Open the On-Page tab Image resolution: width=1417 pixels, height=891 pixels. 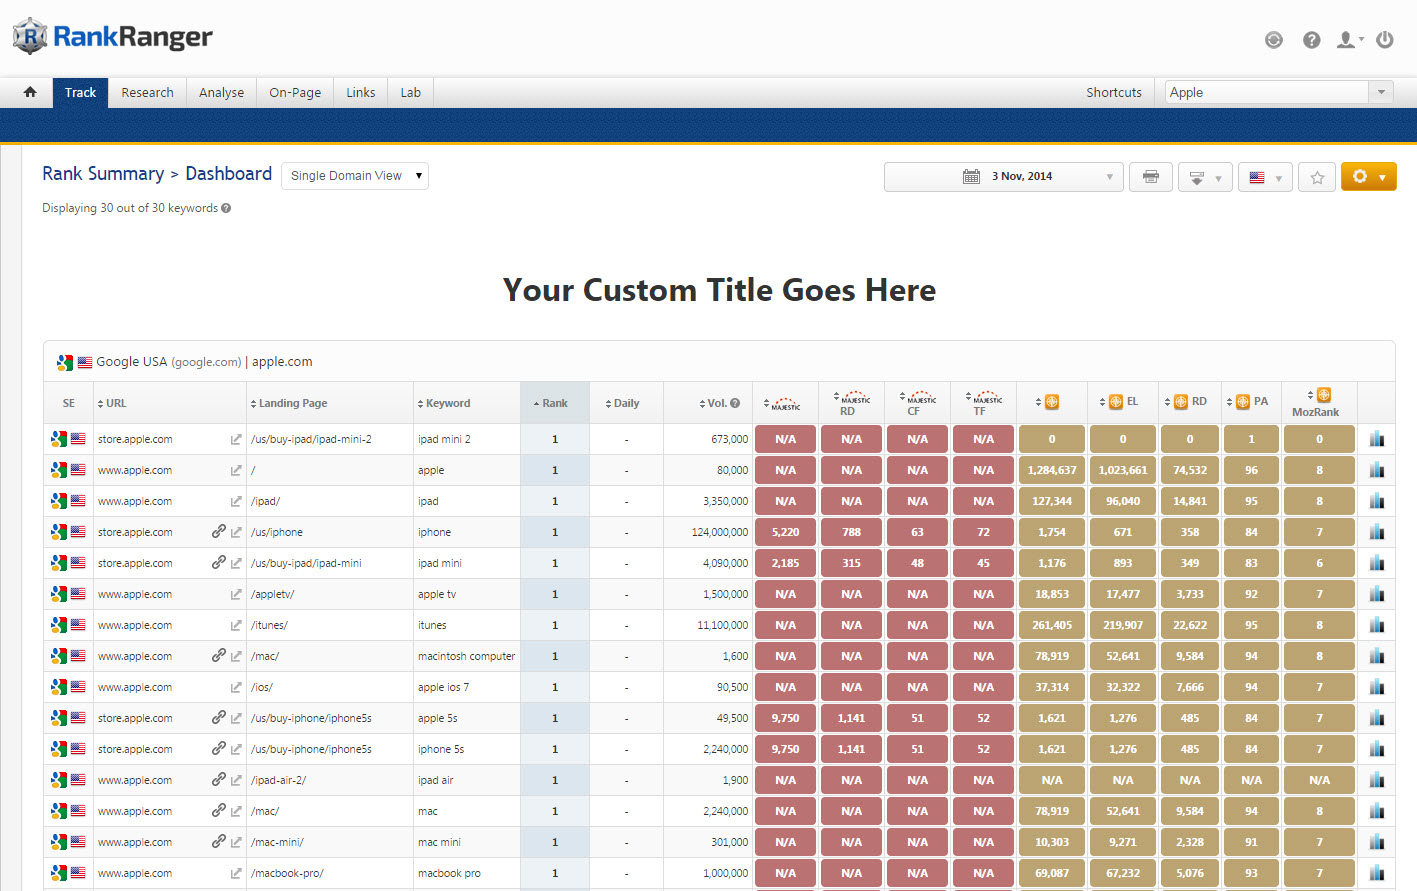pos(295,92)
